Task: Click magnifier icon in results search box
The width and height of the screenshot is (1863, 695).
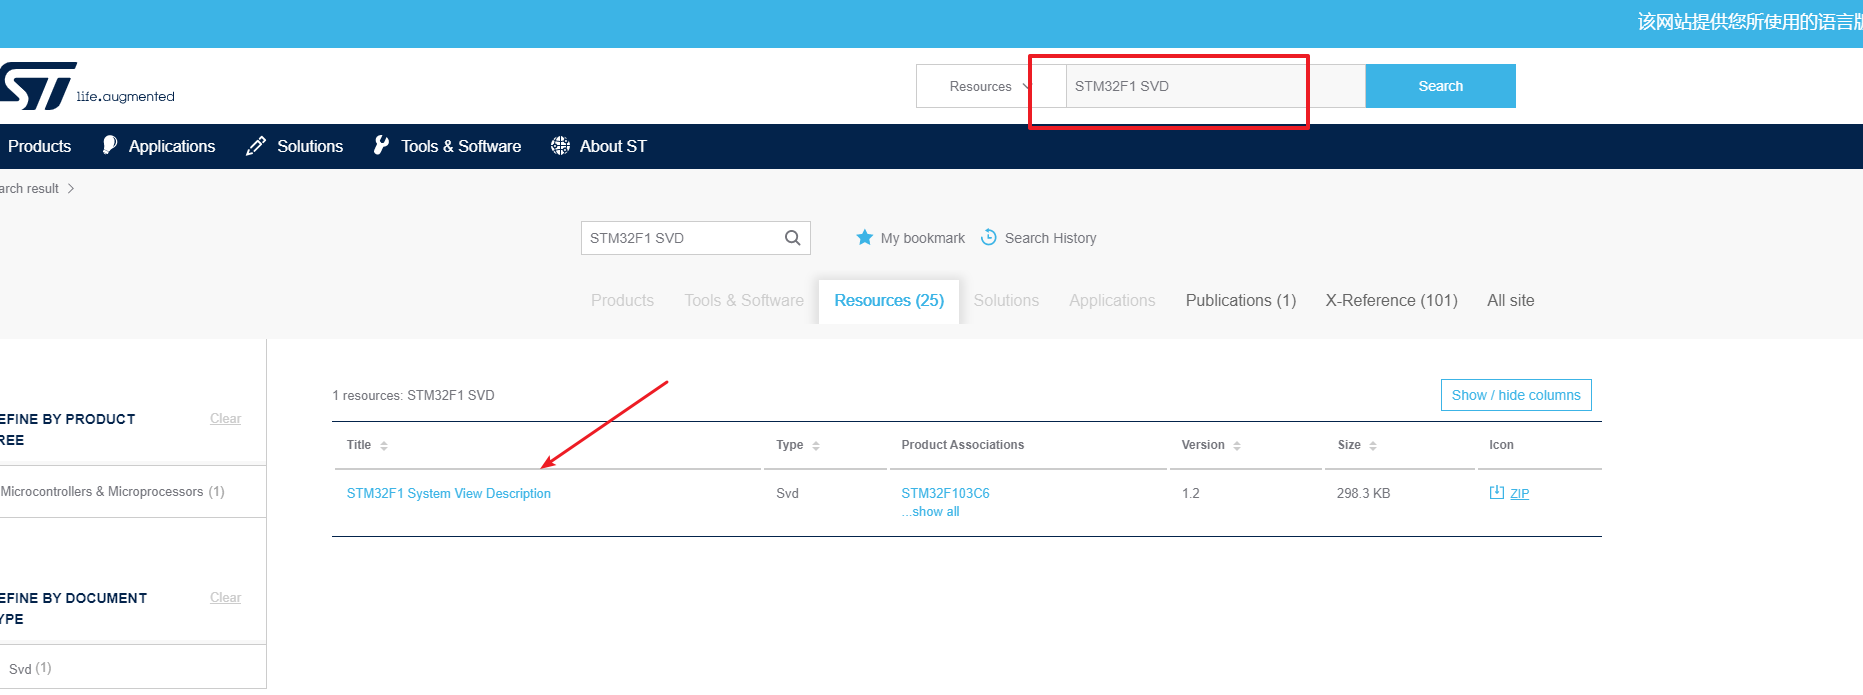Action: [x=792, y=238]
